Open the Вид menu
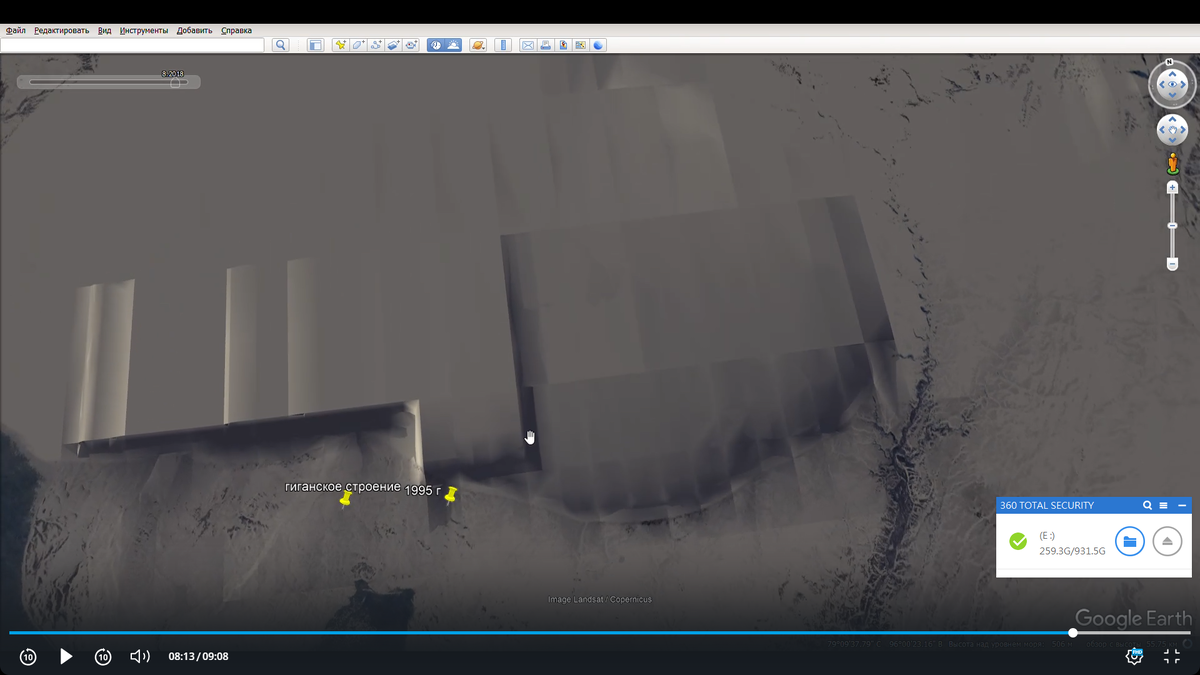1200x675 pixels. [x=104, y=30]
